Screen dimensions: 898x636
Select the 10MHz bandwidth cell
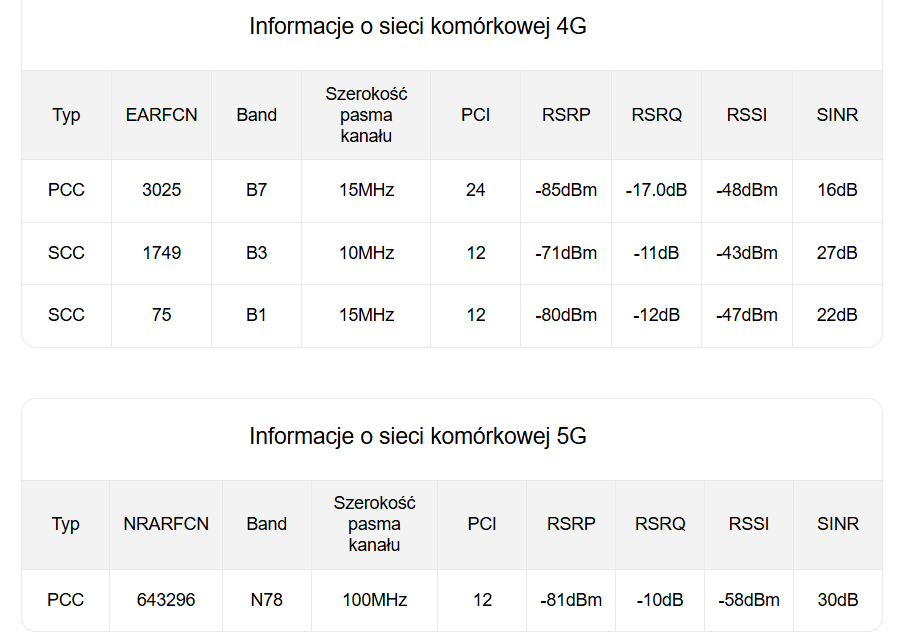[x=366, y=253]
